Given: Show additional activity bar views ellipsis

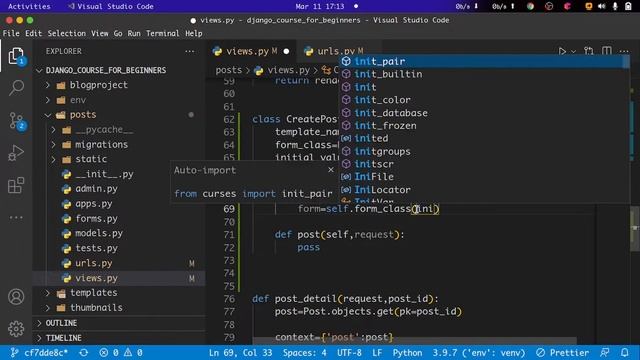Looking at the screenshot, I should pyautogui.click(x=16, y=218).
